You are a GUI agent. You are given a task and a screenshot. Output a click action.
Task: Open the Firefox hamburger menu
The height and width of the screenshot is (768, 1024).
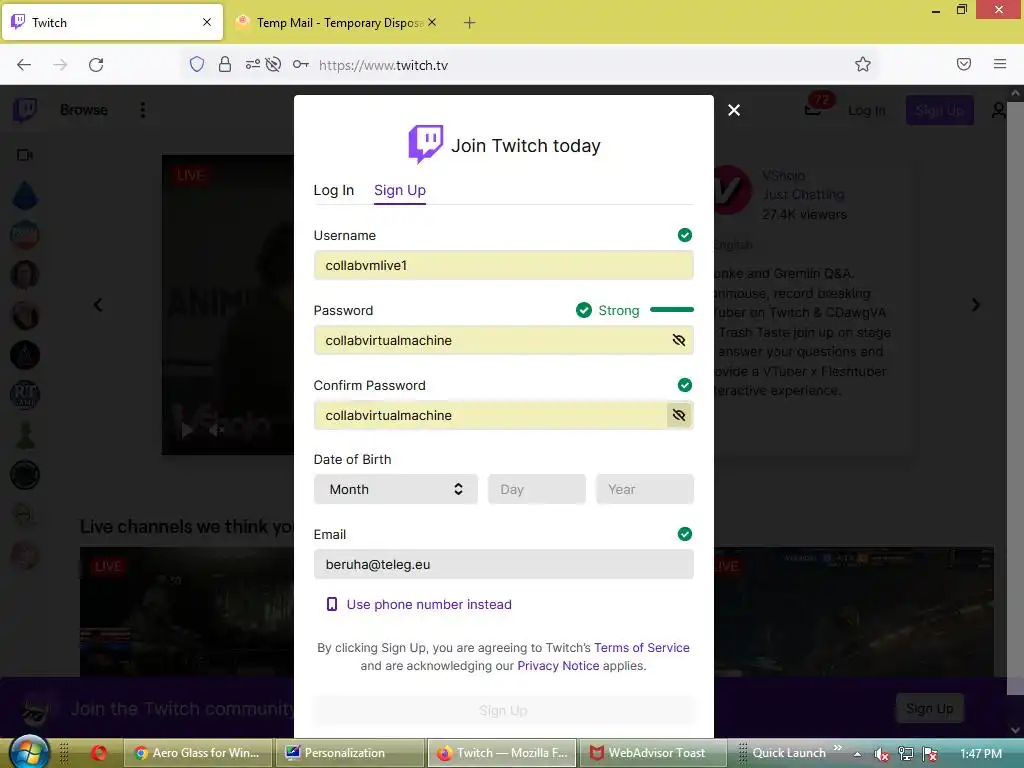[x=1000, y=64]
